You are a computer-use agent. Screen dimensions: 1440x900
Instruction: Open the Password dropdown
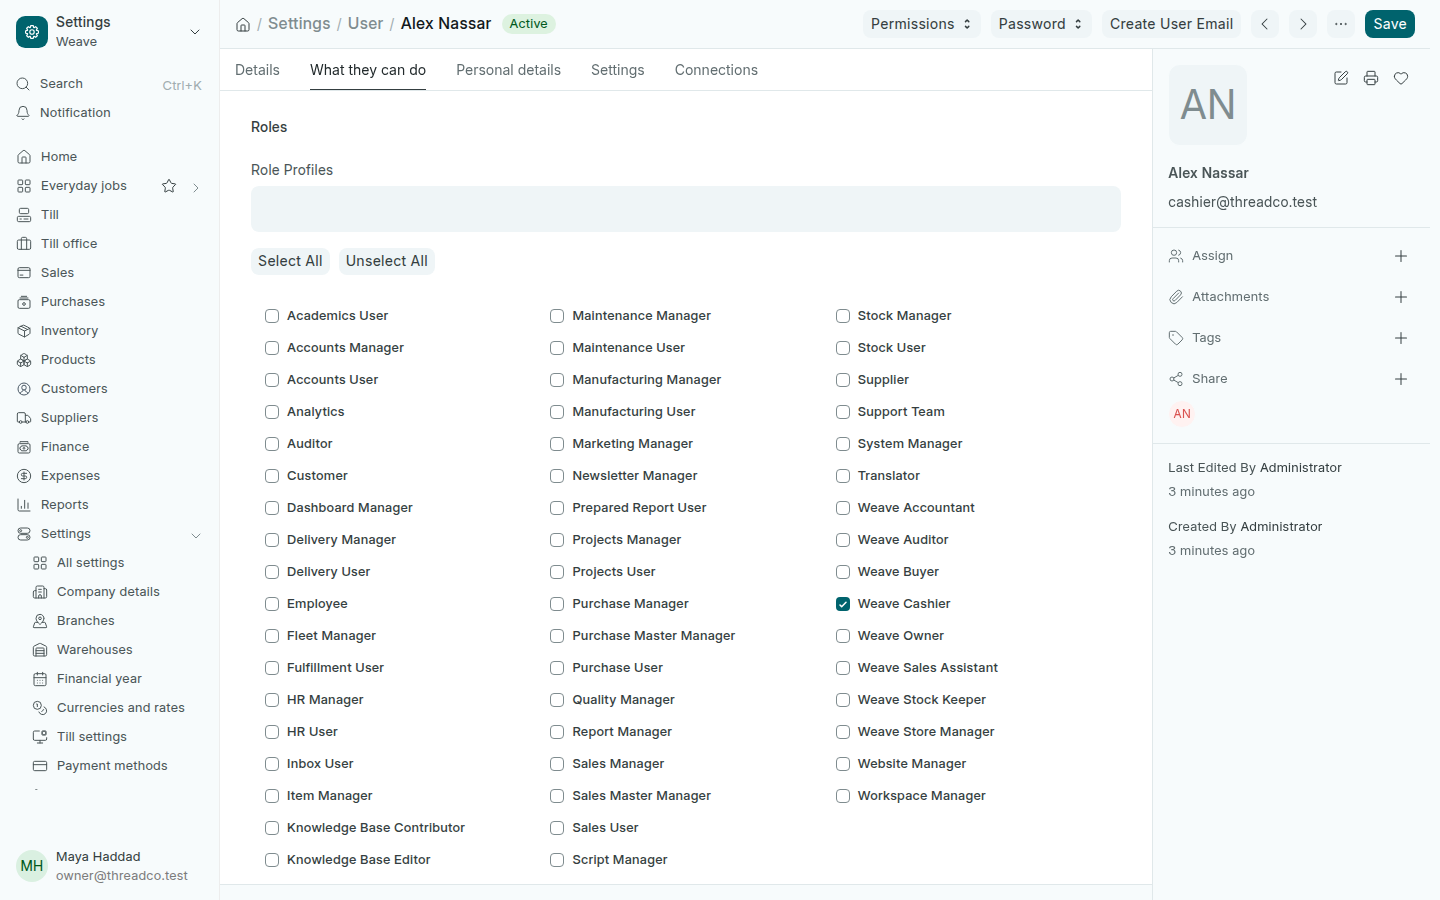coord(1041,24)
